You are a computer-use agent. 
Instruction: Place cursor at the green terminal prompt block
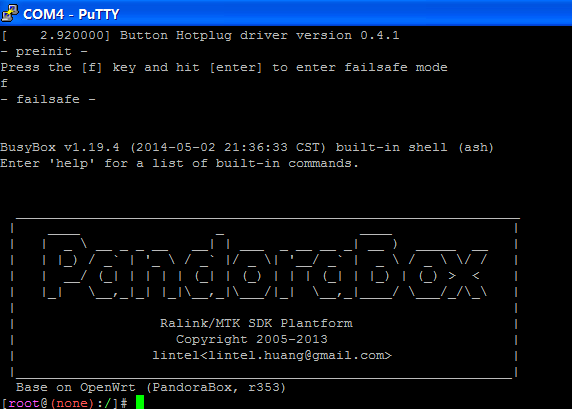[x=140, y=402]
